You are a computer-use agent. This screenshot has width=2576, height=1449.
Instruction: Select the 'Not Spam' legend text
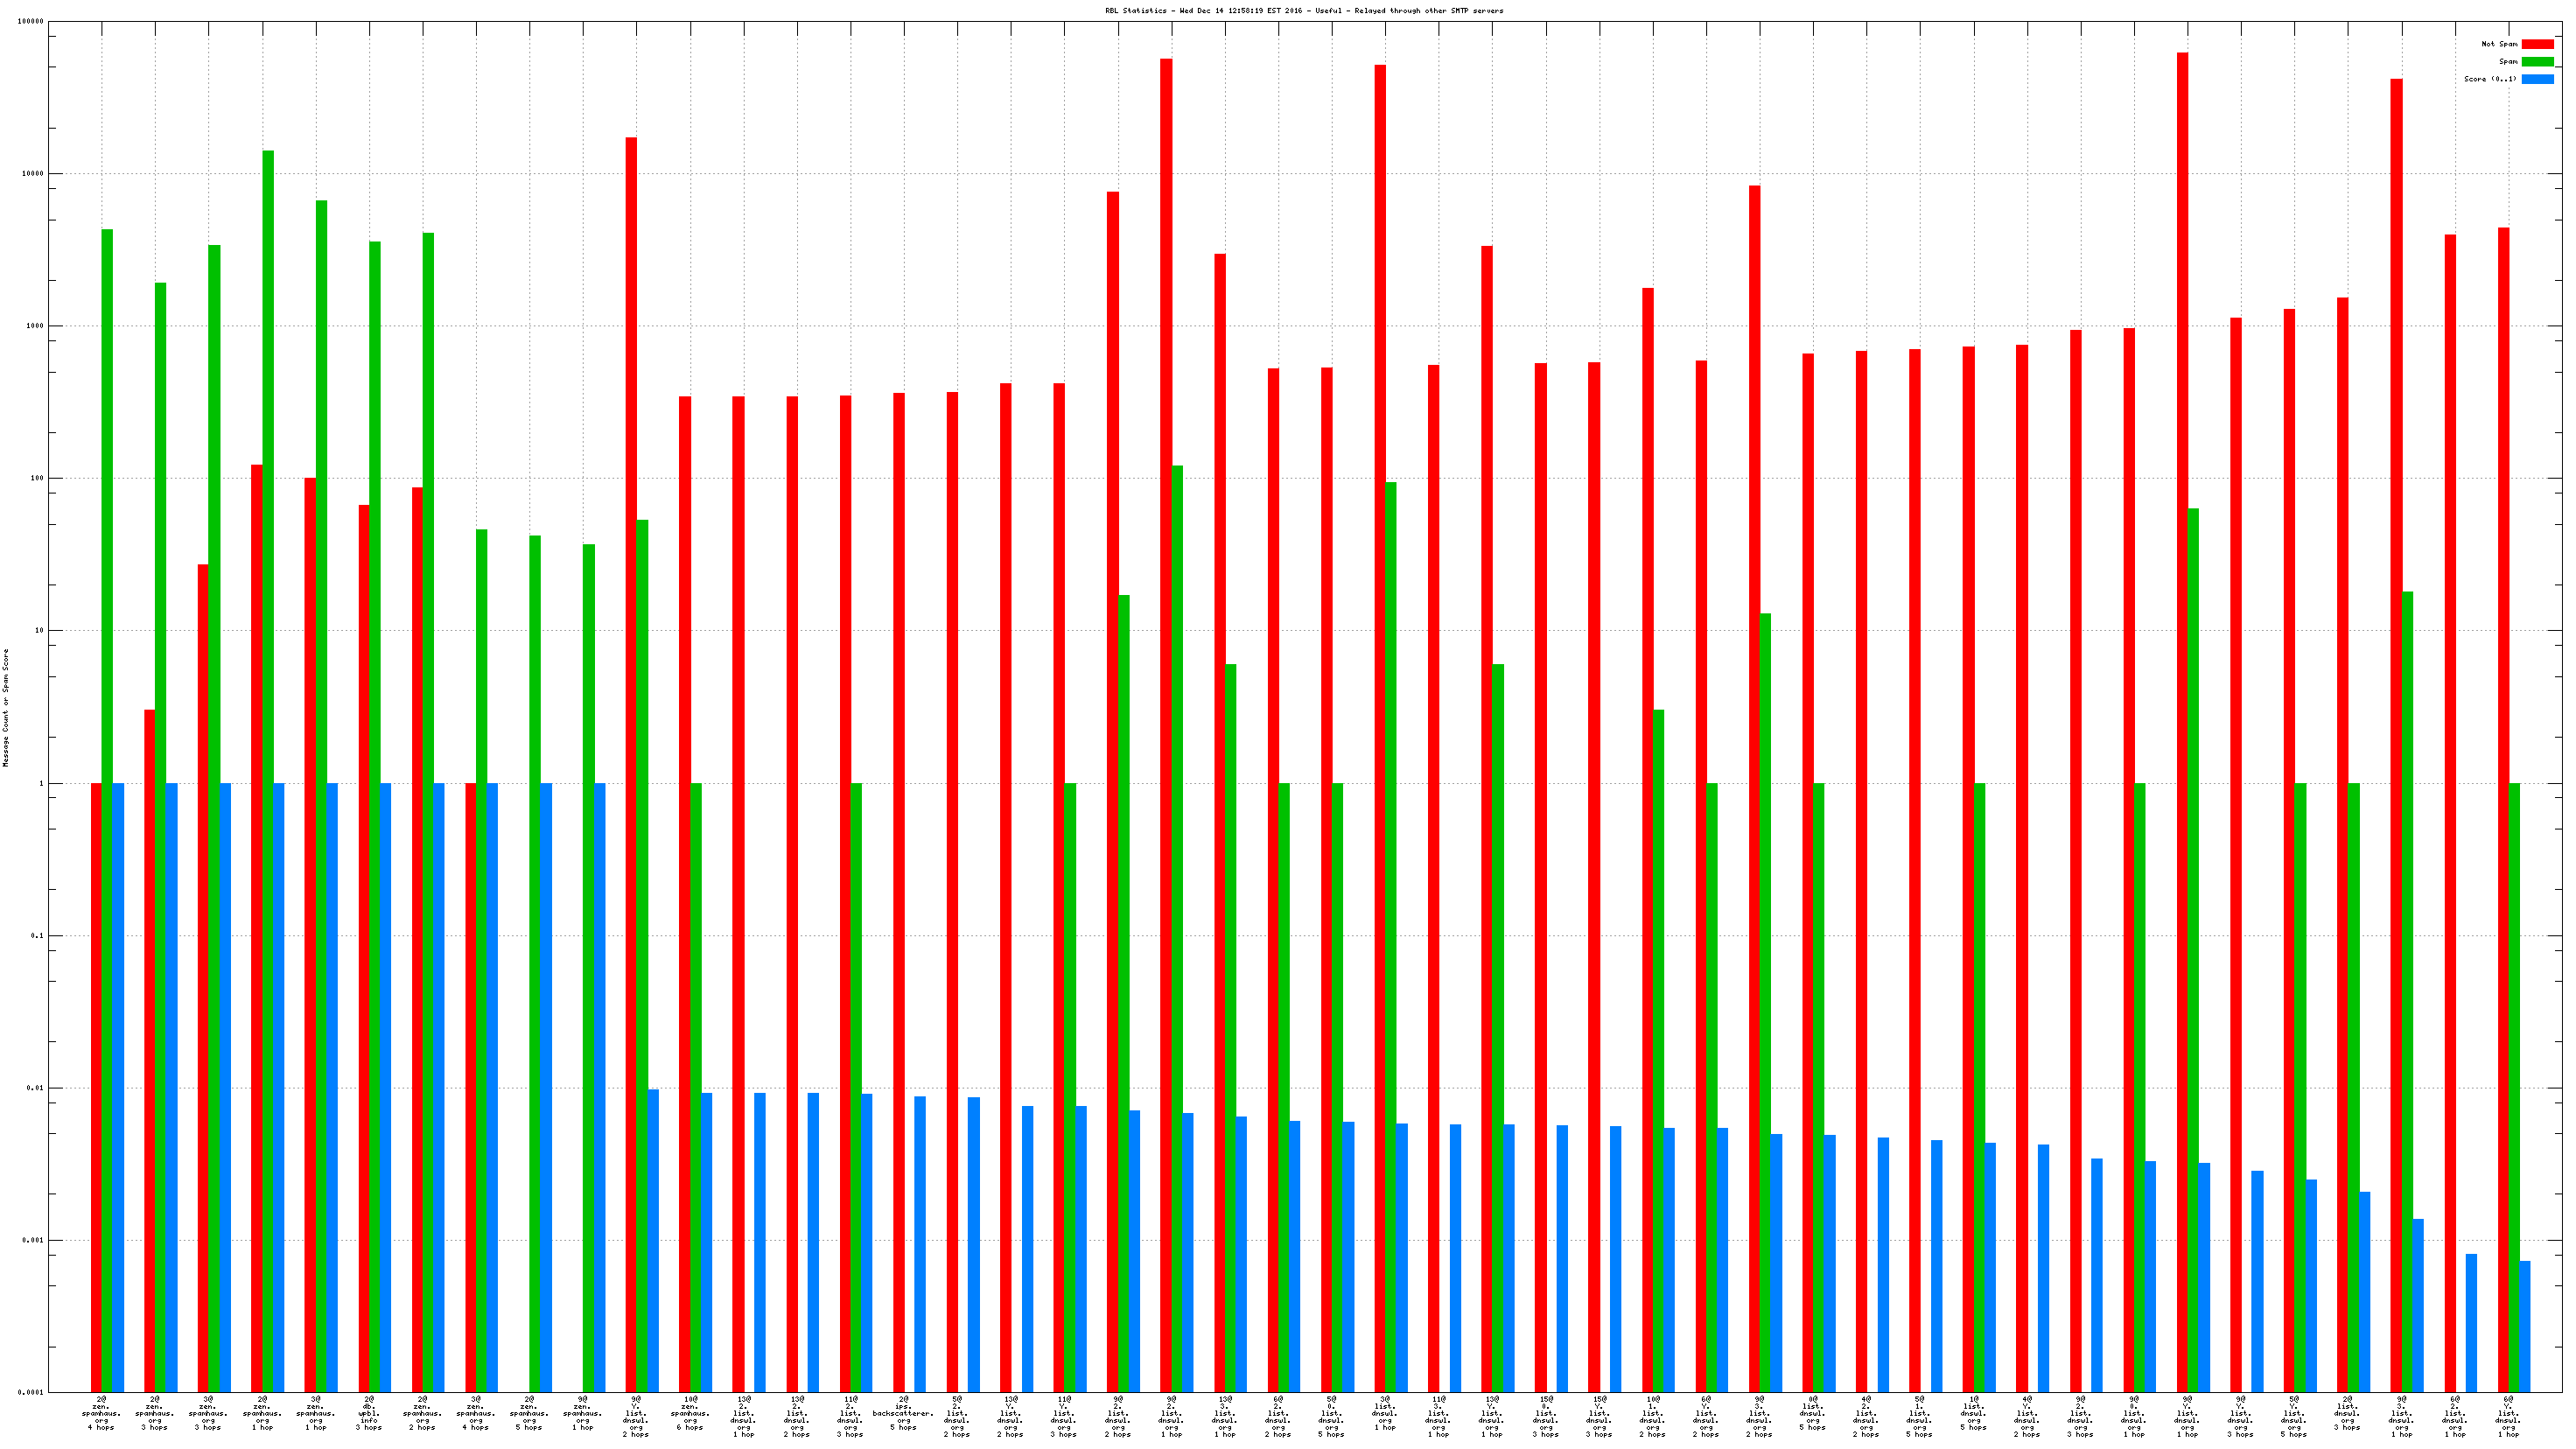[x=2499, y=44]
